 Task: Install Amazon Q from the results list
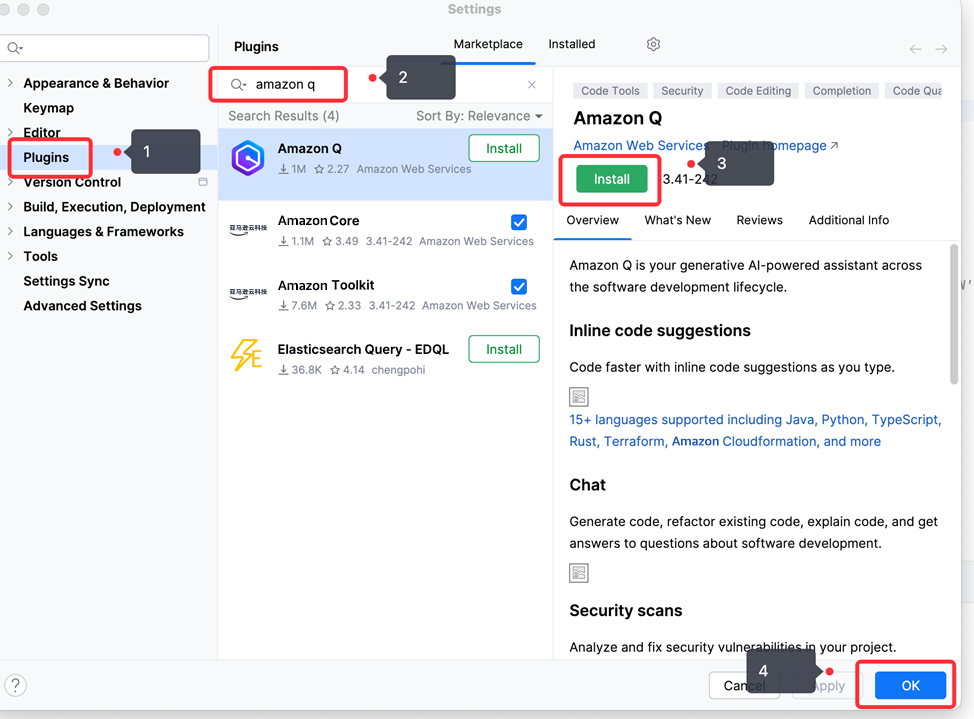pos(504,149)
